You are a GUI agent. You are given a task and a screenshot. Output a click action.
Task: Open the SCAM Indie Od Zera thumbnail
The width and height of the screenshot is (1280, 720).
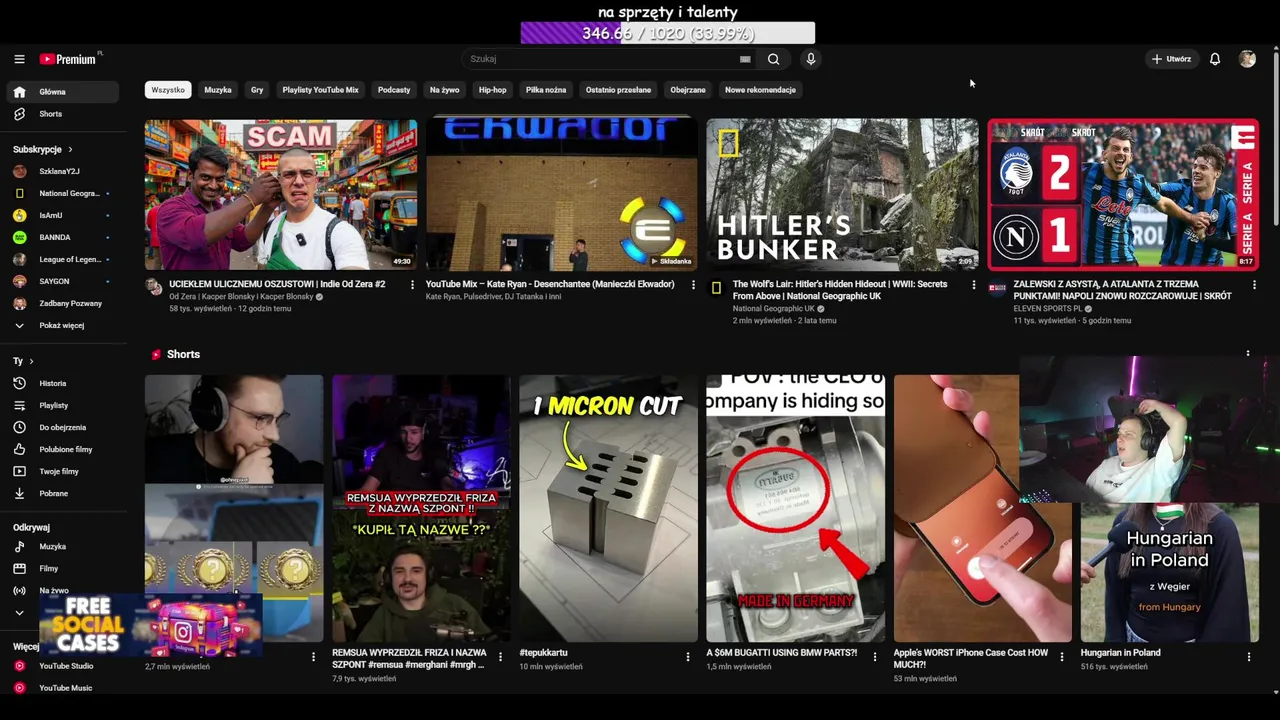(281, 194)
